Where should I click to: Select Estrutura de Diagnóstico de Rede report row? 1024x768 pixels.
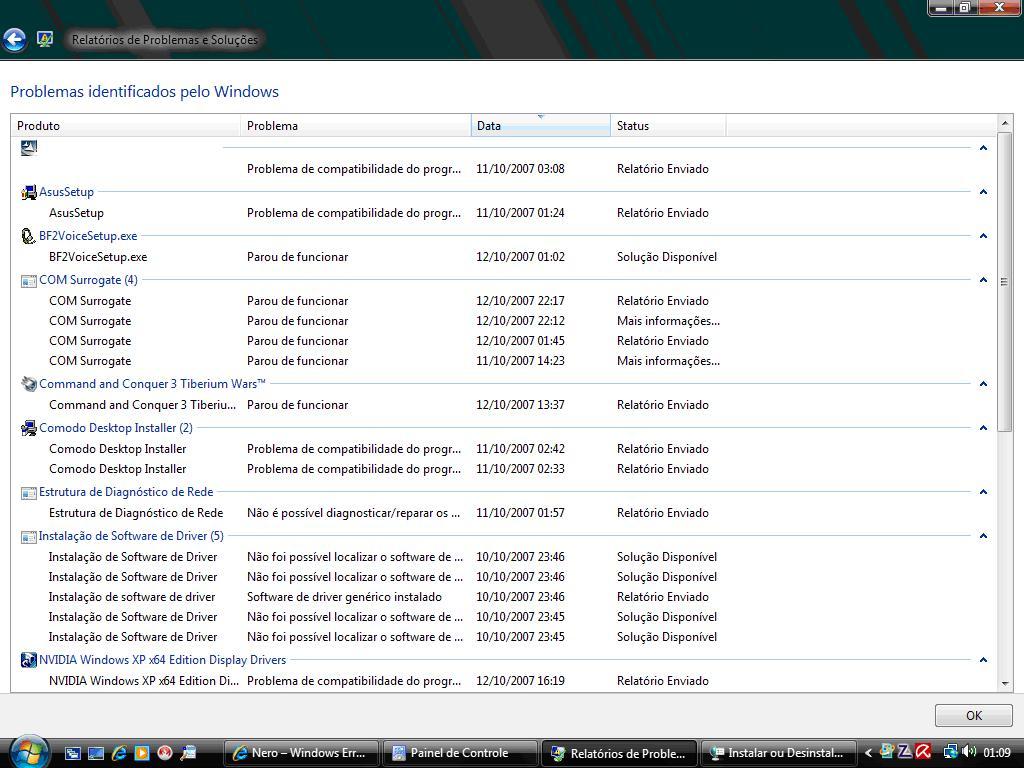[503, 513]
